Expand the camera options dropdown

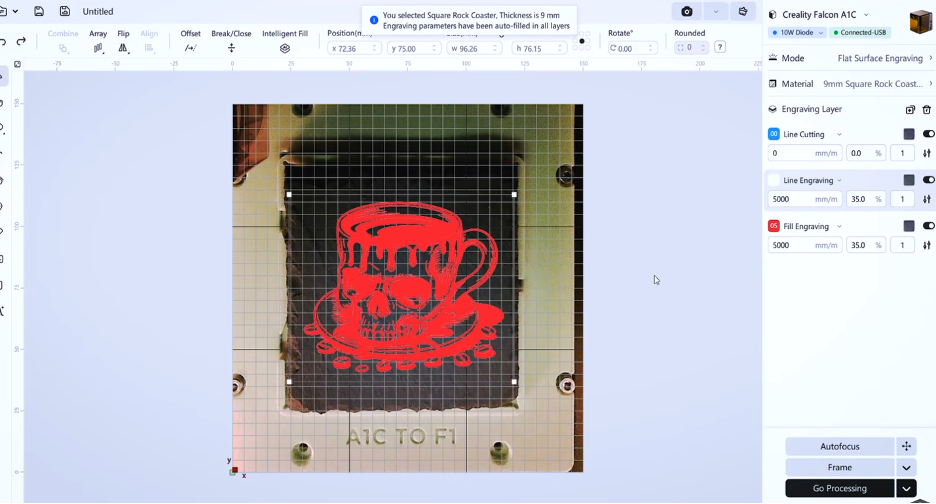[x=716, y=11]
